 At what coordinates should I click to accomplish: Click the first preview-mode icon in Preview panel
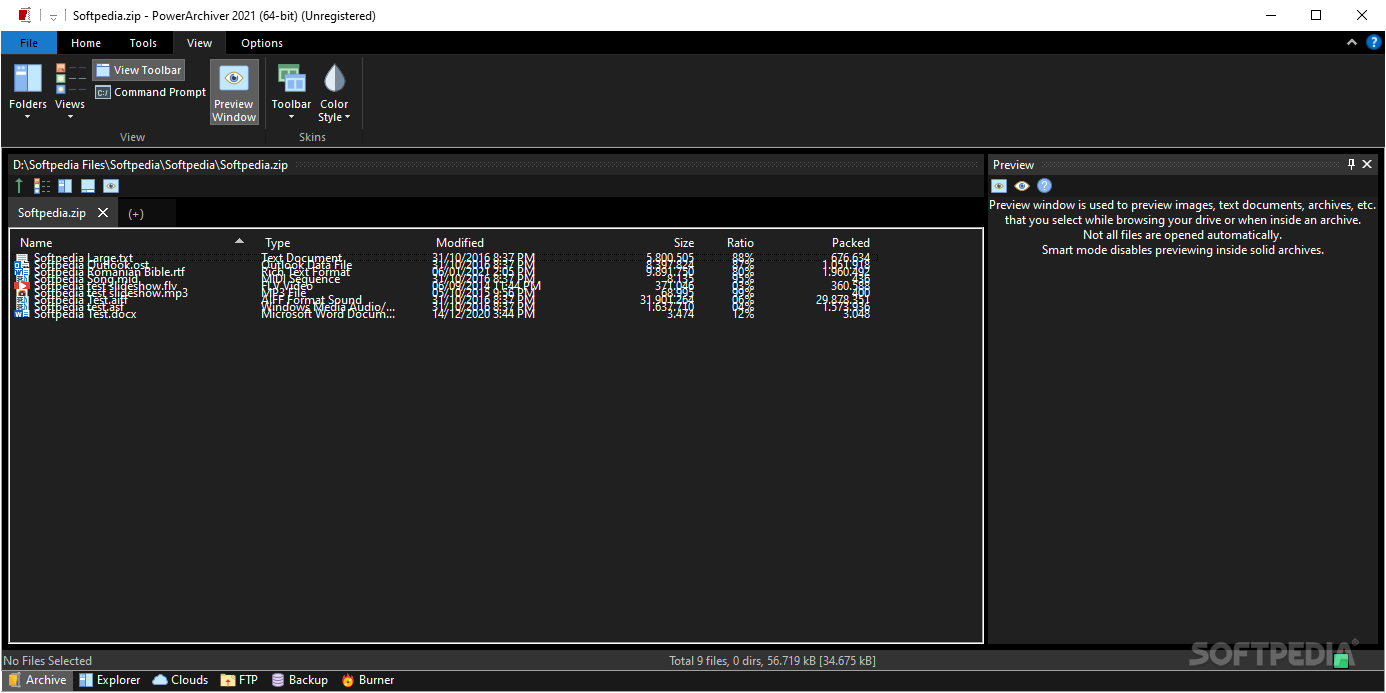pos(999,186)
